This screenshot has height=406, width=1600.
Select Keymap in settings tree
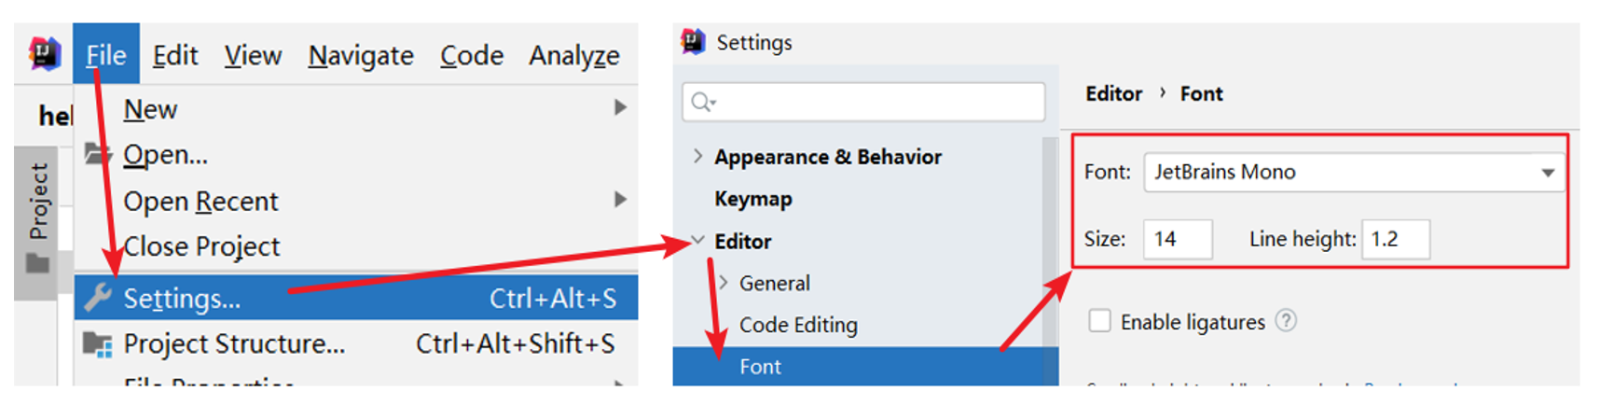[753, 199]
